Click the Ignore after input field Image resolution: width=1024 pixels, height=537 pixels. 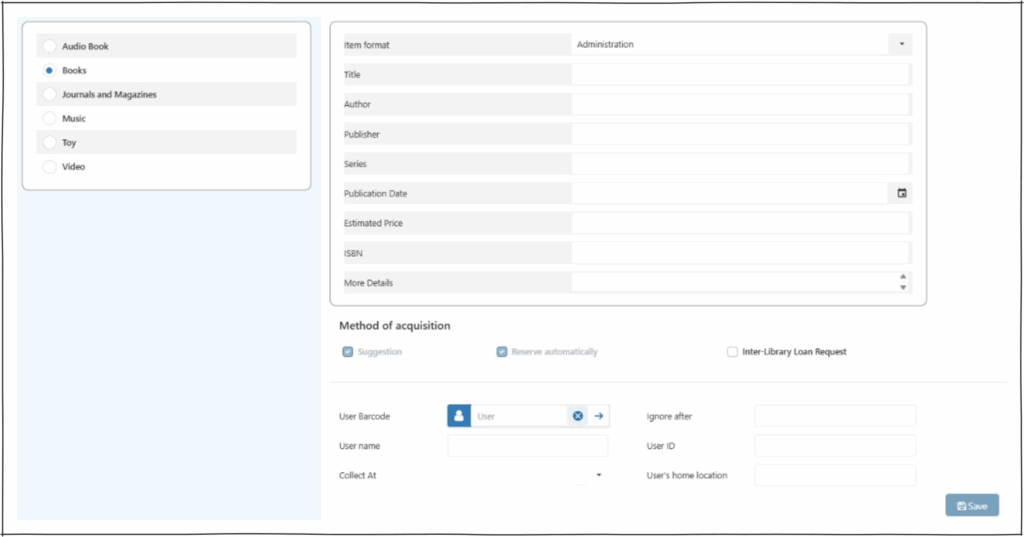[x=834, y=416]
